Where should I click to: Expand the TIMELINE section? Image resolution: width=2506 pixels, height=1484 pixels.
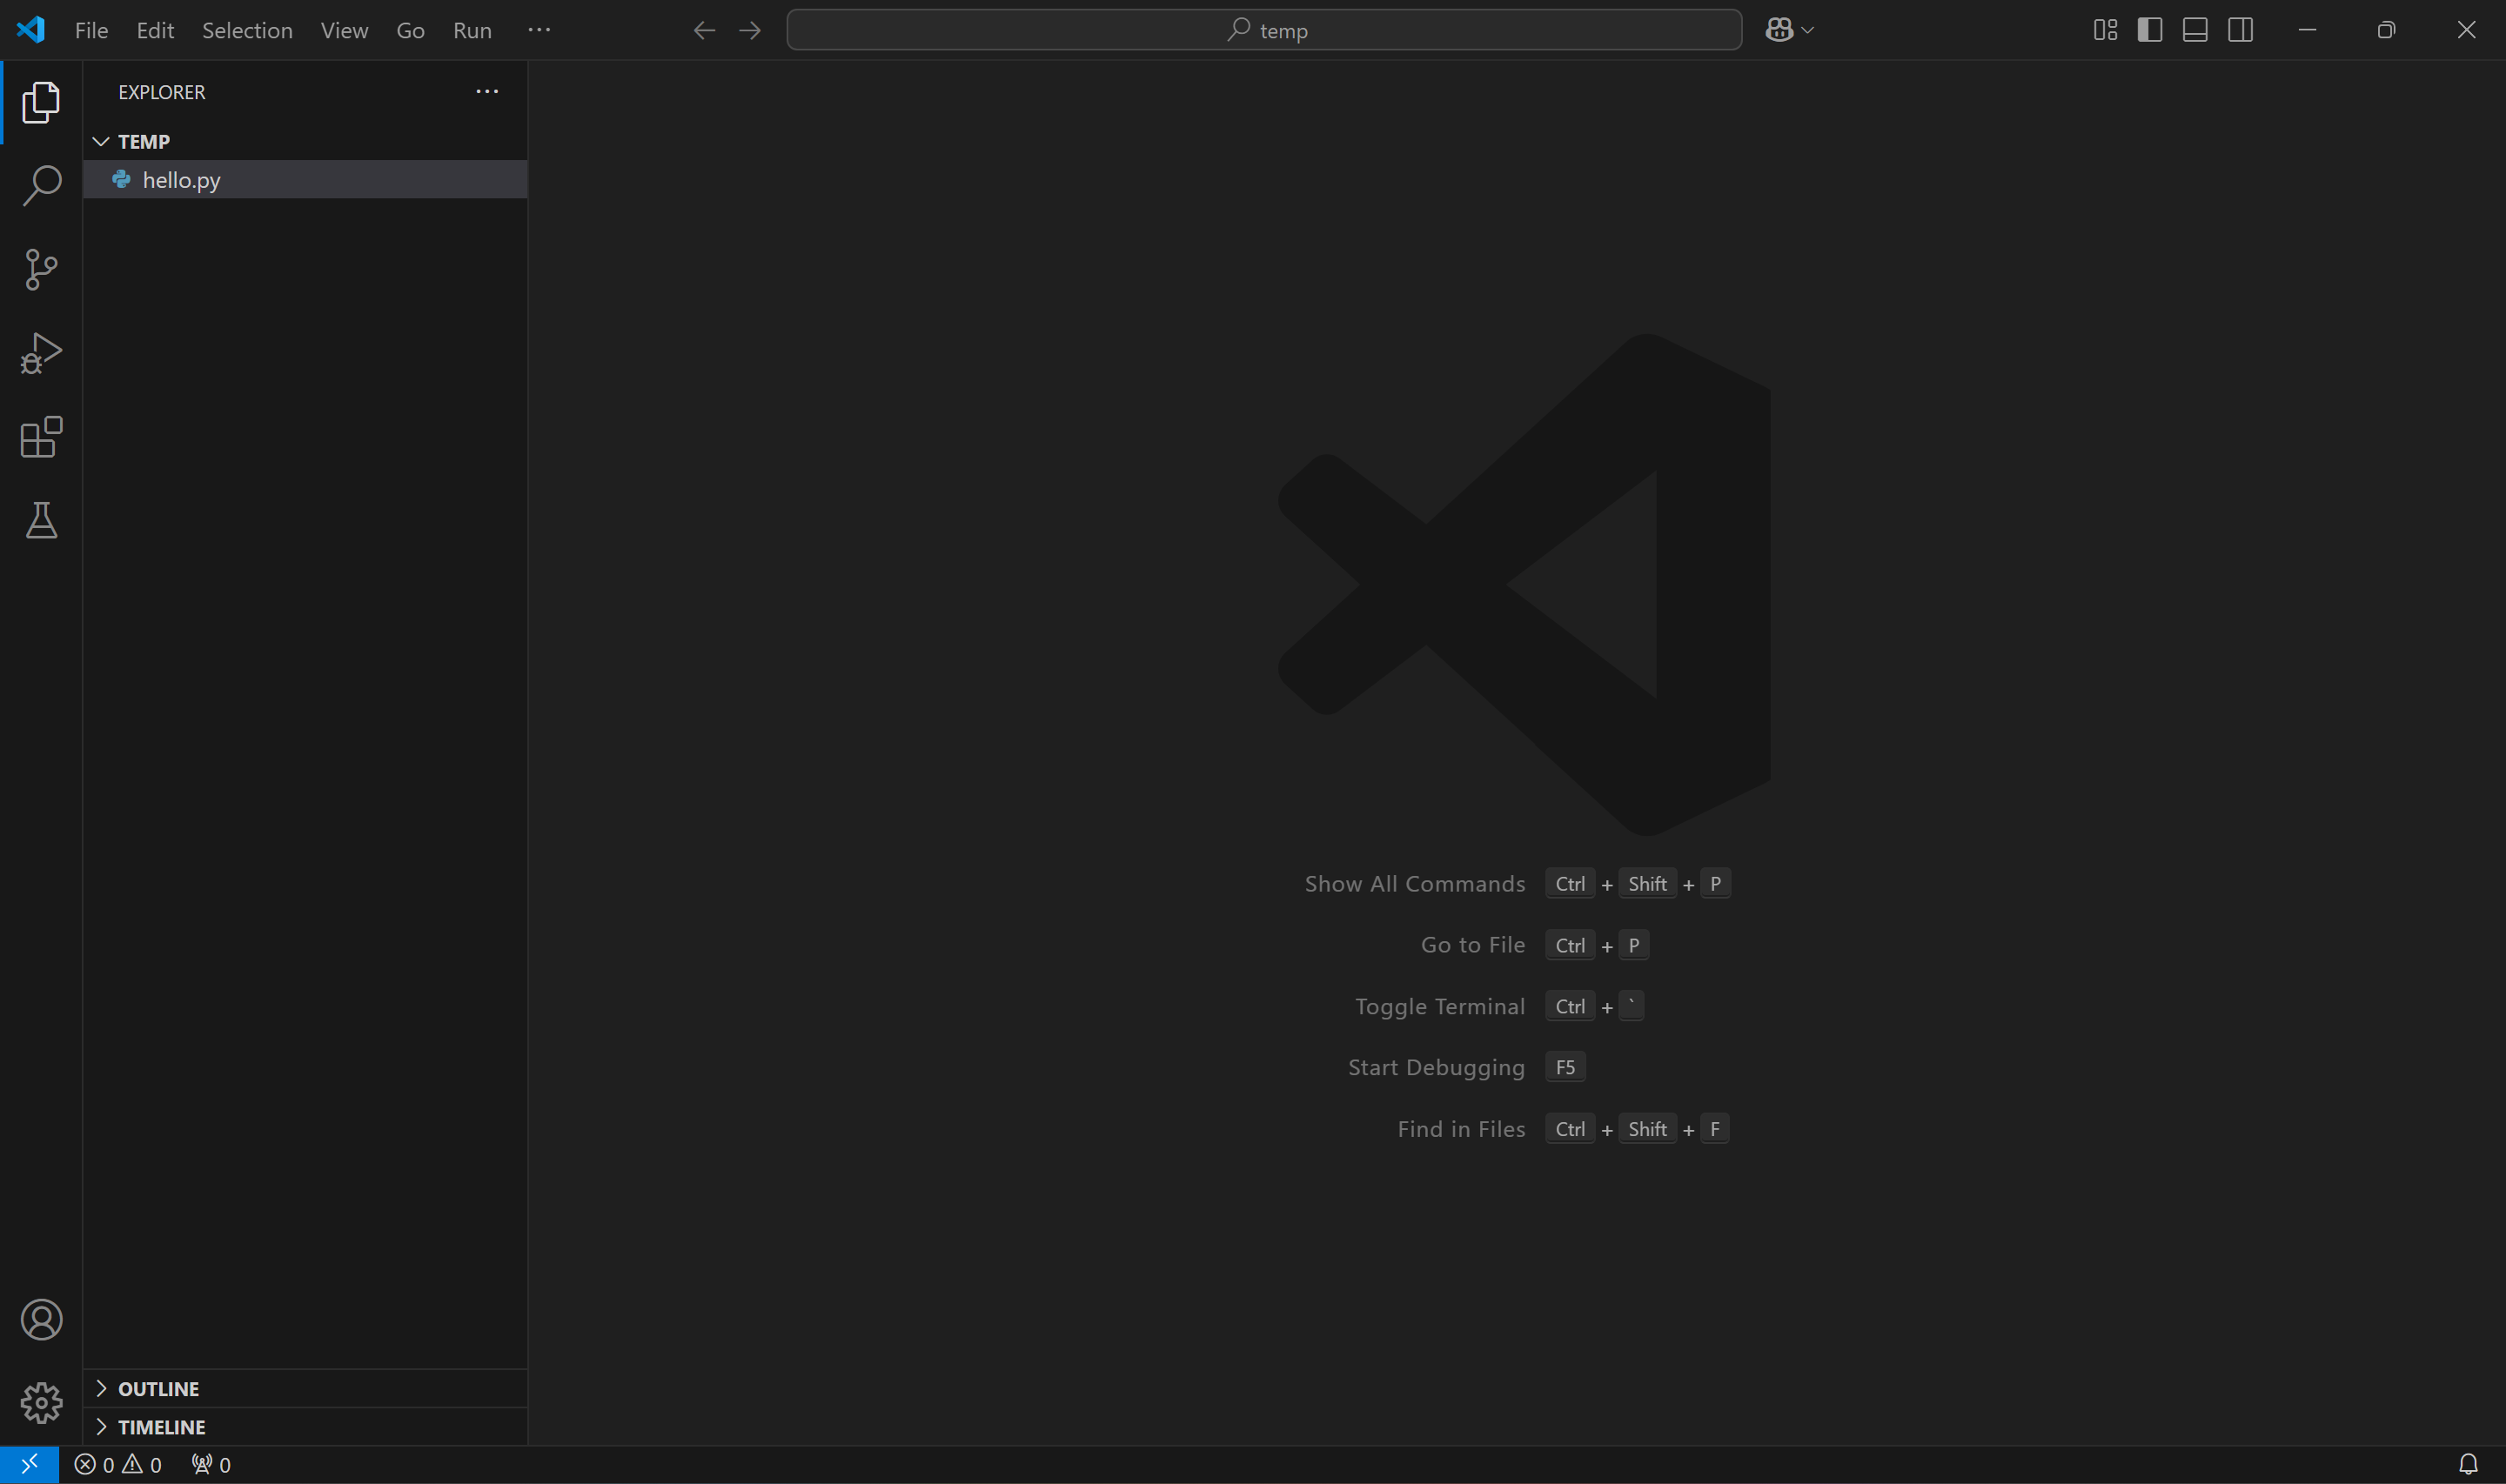tap(305, 1426)
